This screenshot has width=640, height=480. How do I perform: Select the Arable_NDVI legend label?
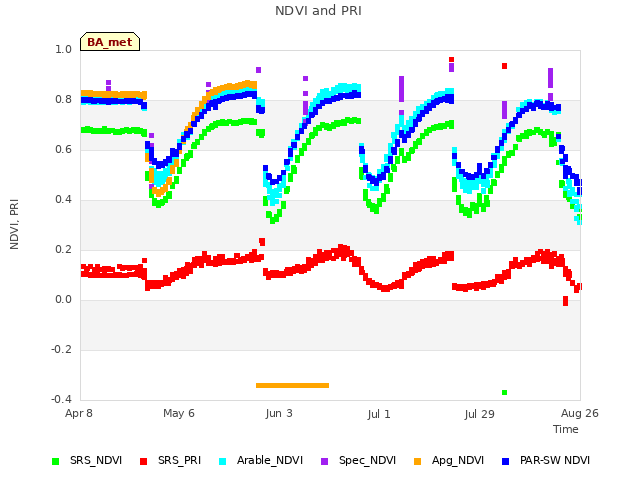coord(270,460)
